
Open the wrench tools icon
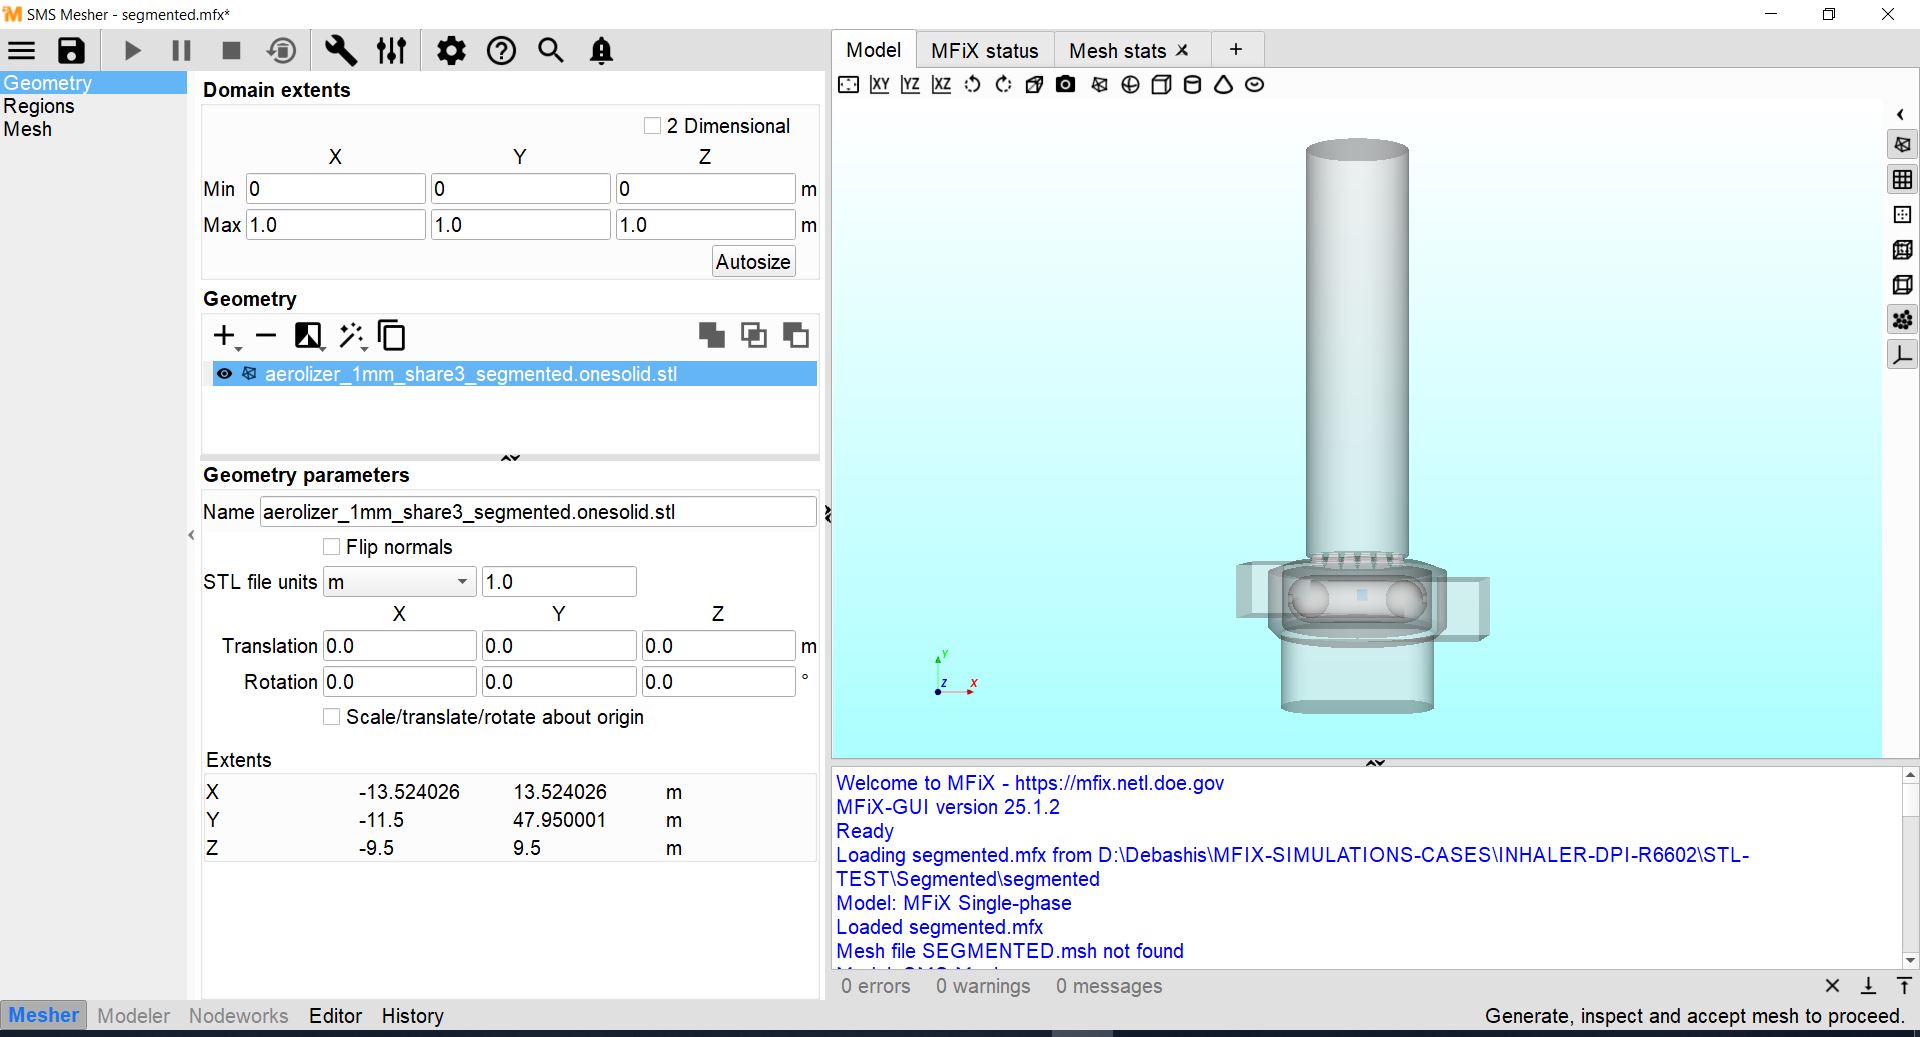[x=340, y=51]
